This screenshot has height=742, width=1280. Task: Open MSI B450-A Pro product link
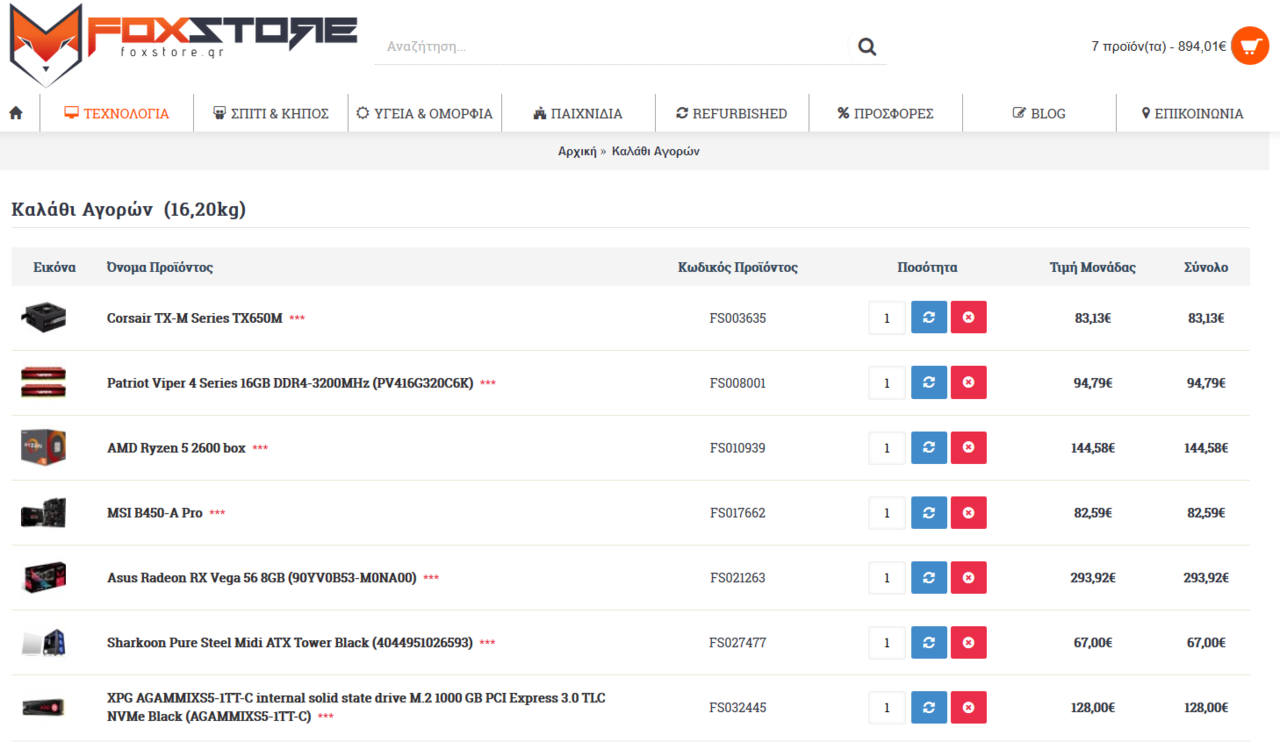point(155,513)
